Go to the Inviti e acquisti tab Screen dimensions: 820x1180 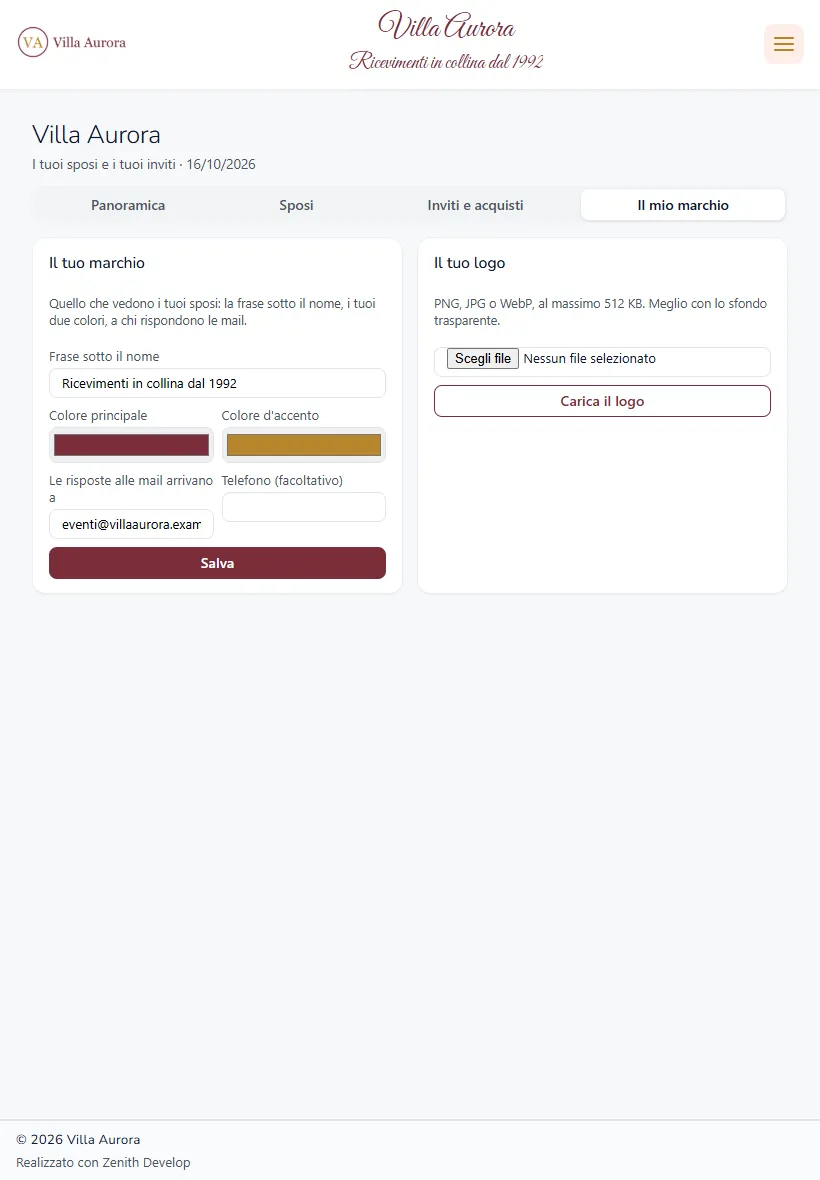[475, 205]
